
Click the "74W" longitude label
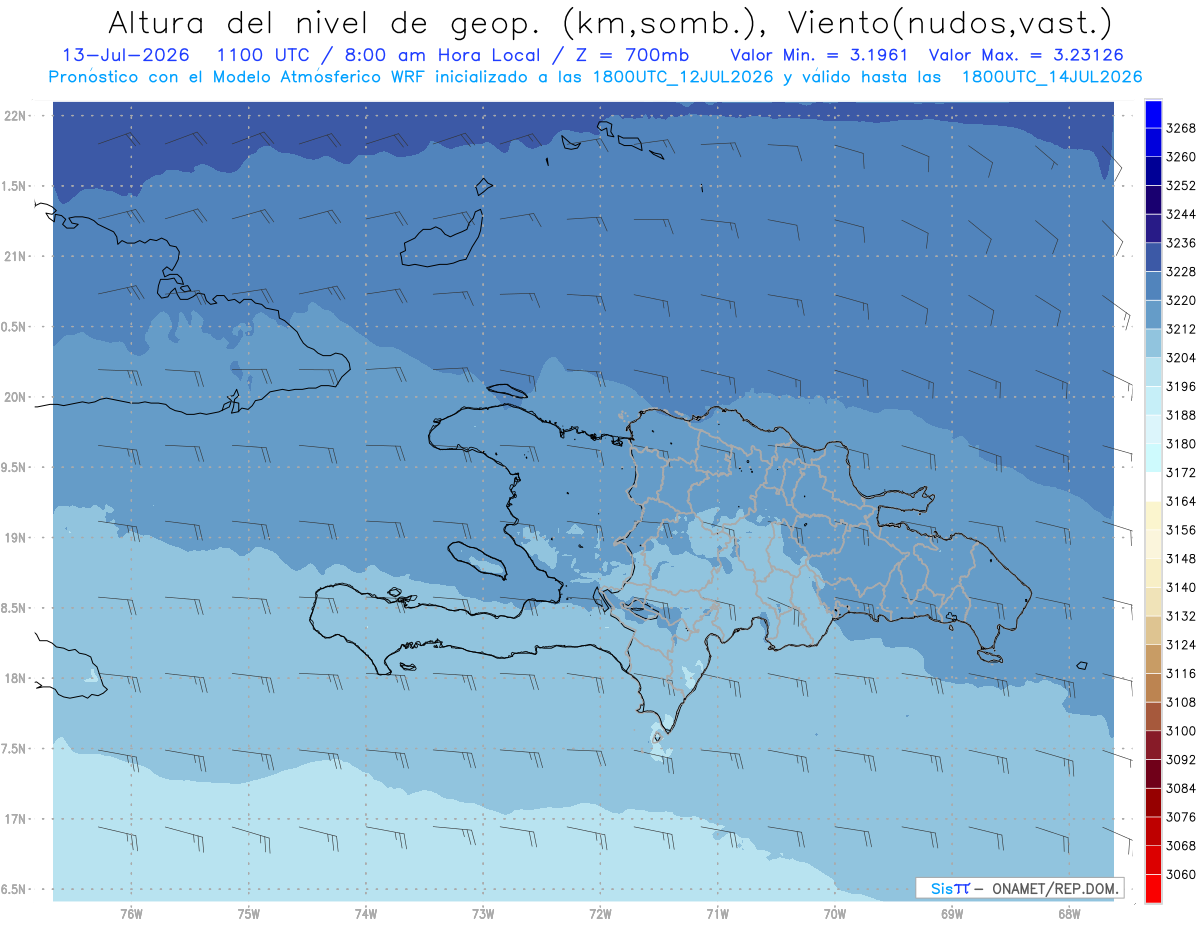pos(366,913)
